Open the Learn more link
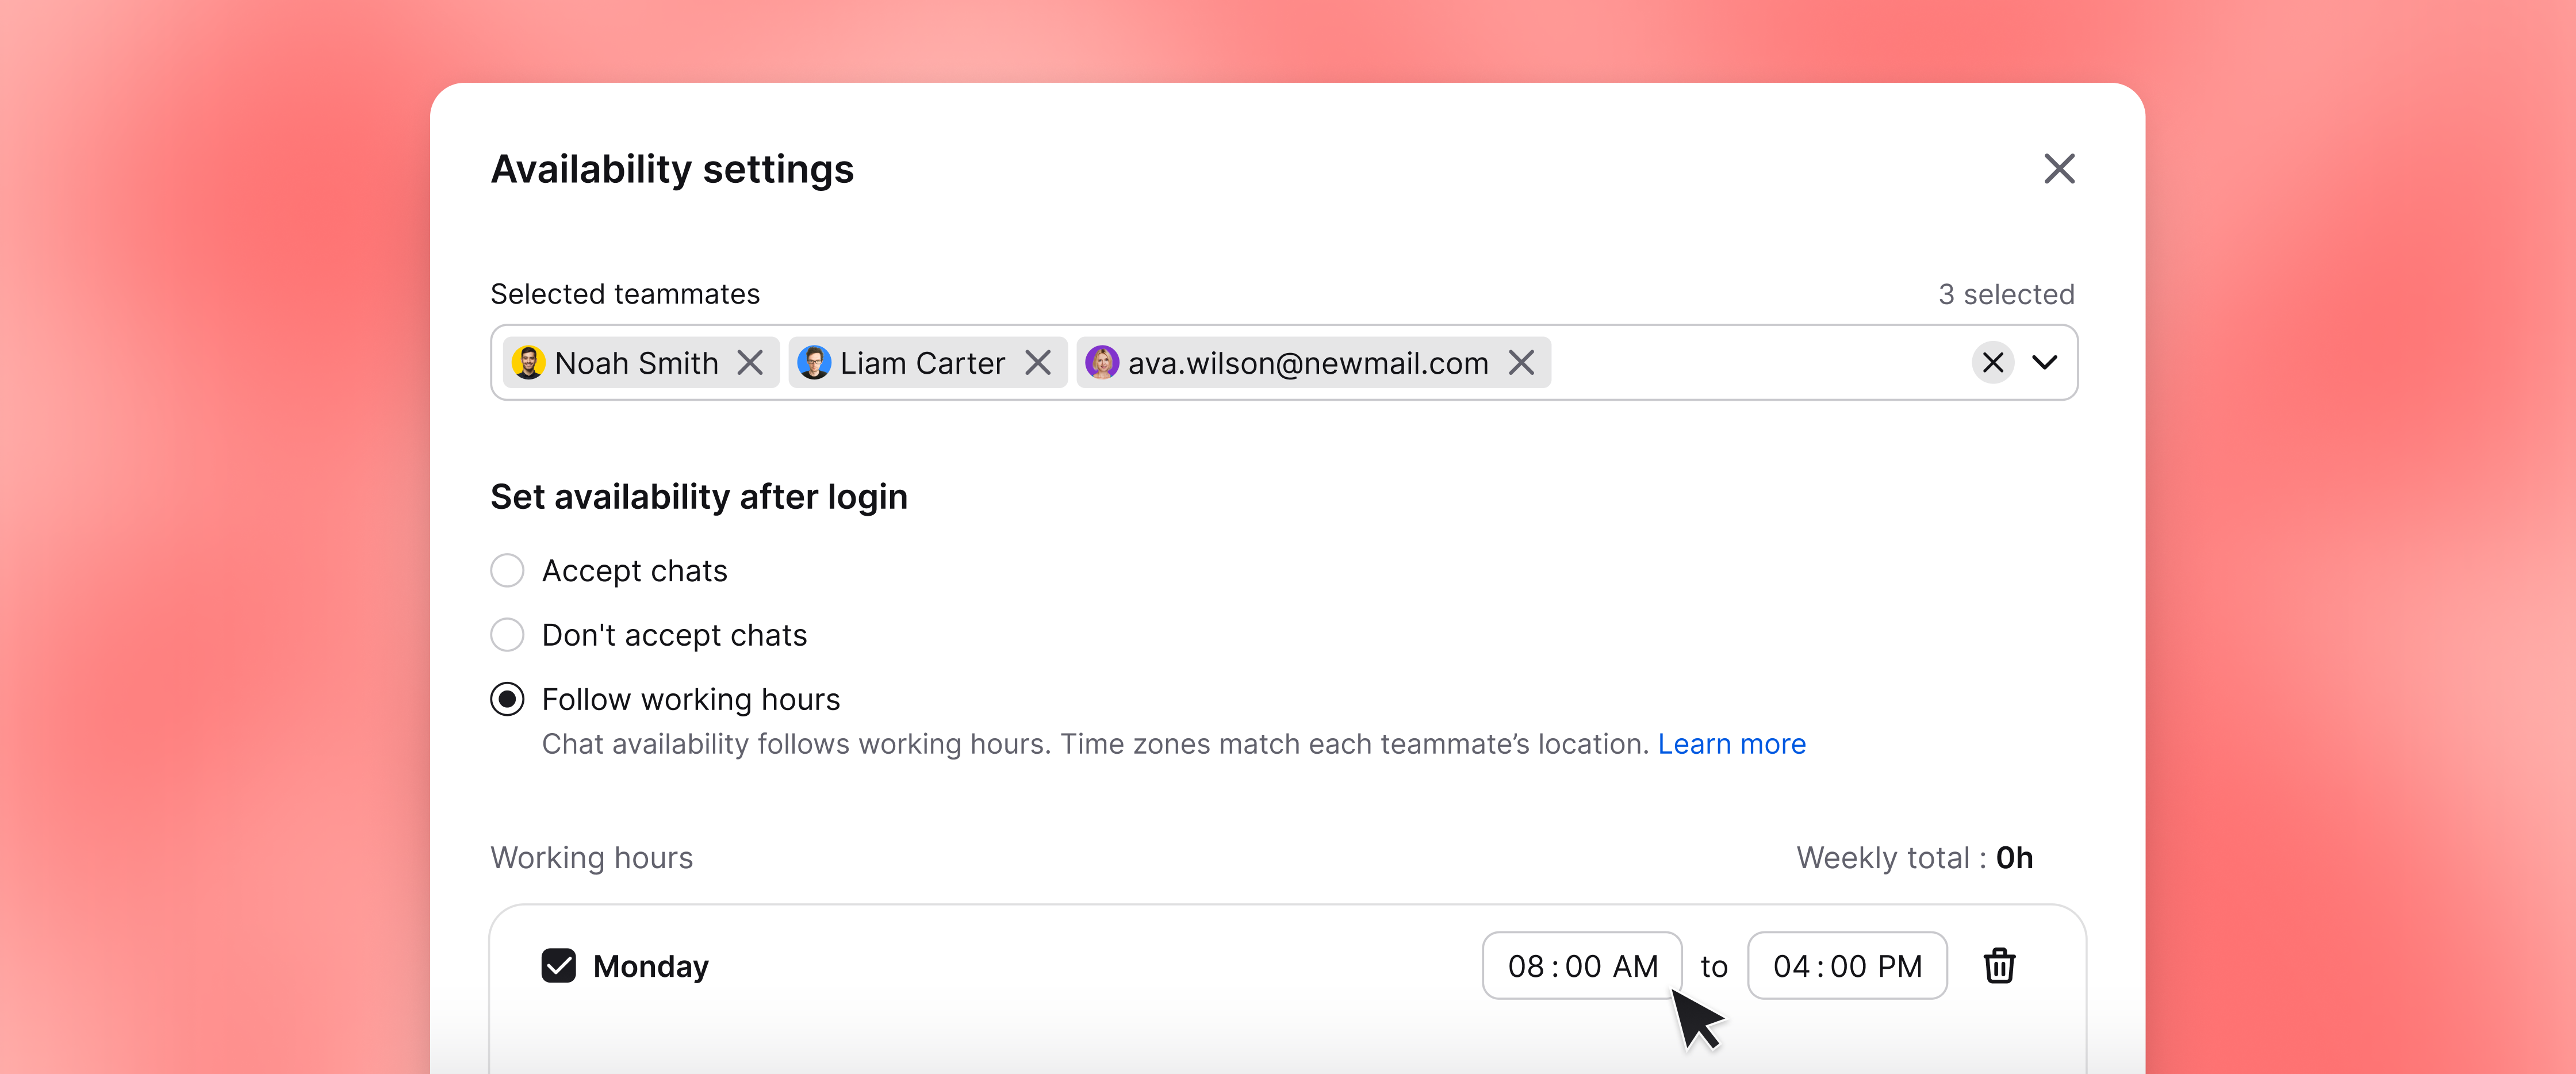 pos(1731,744)
